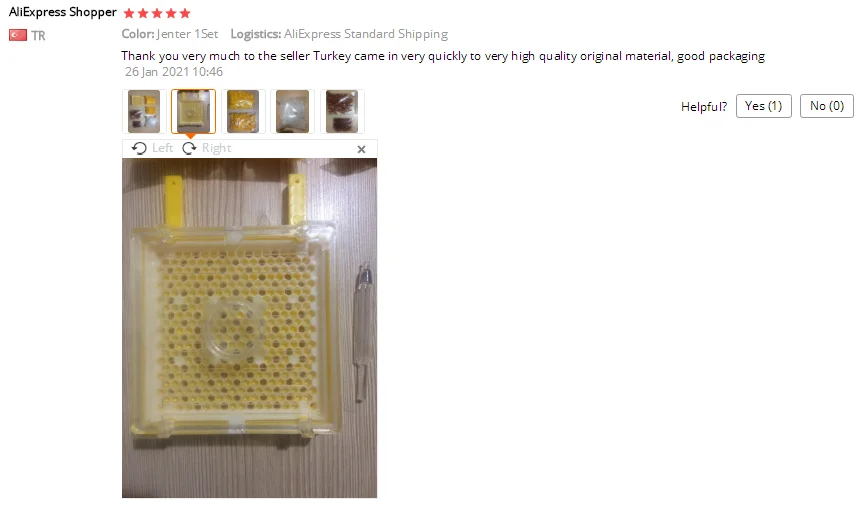Click the Right rotate text label
The height and width of the screenshot is (509, 860).
tap(217, 148)
